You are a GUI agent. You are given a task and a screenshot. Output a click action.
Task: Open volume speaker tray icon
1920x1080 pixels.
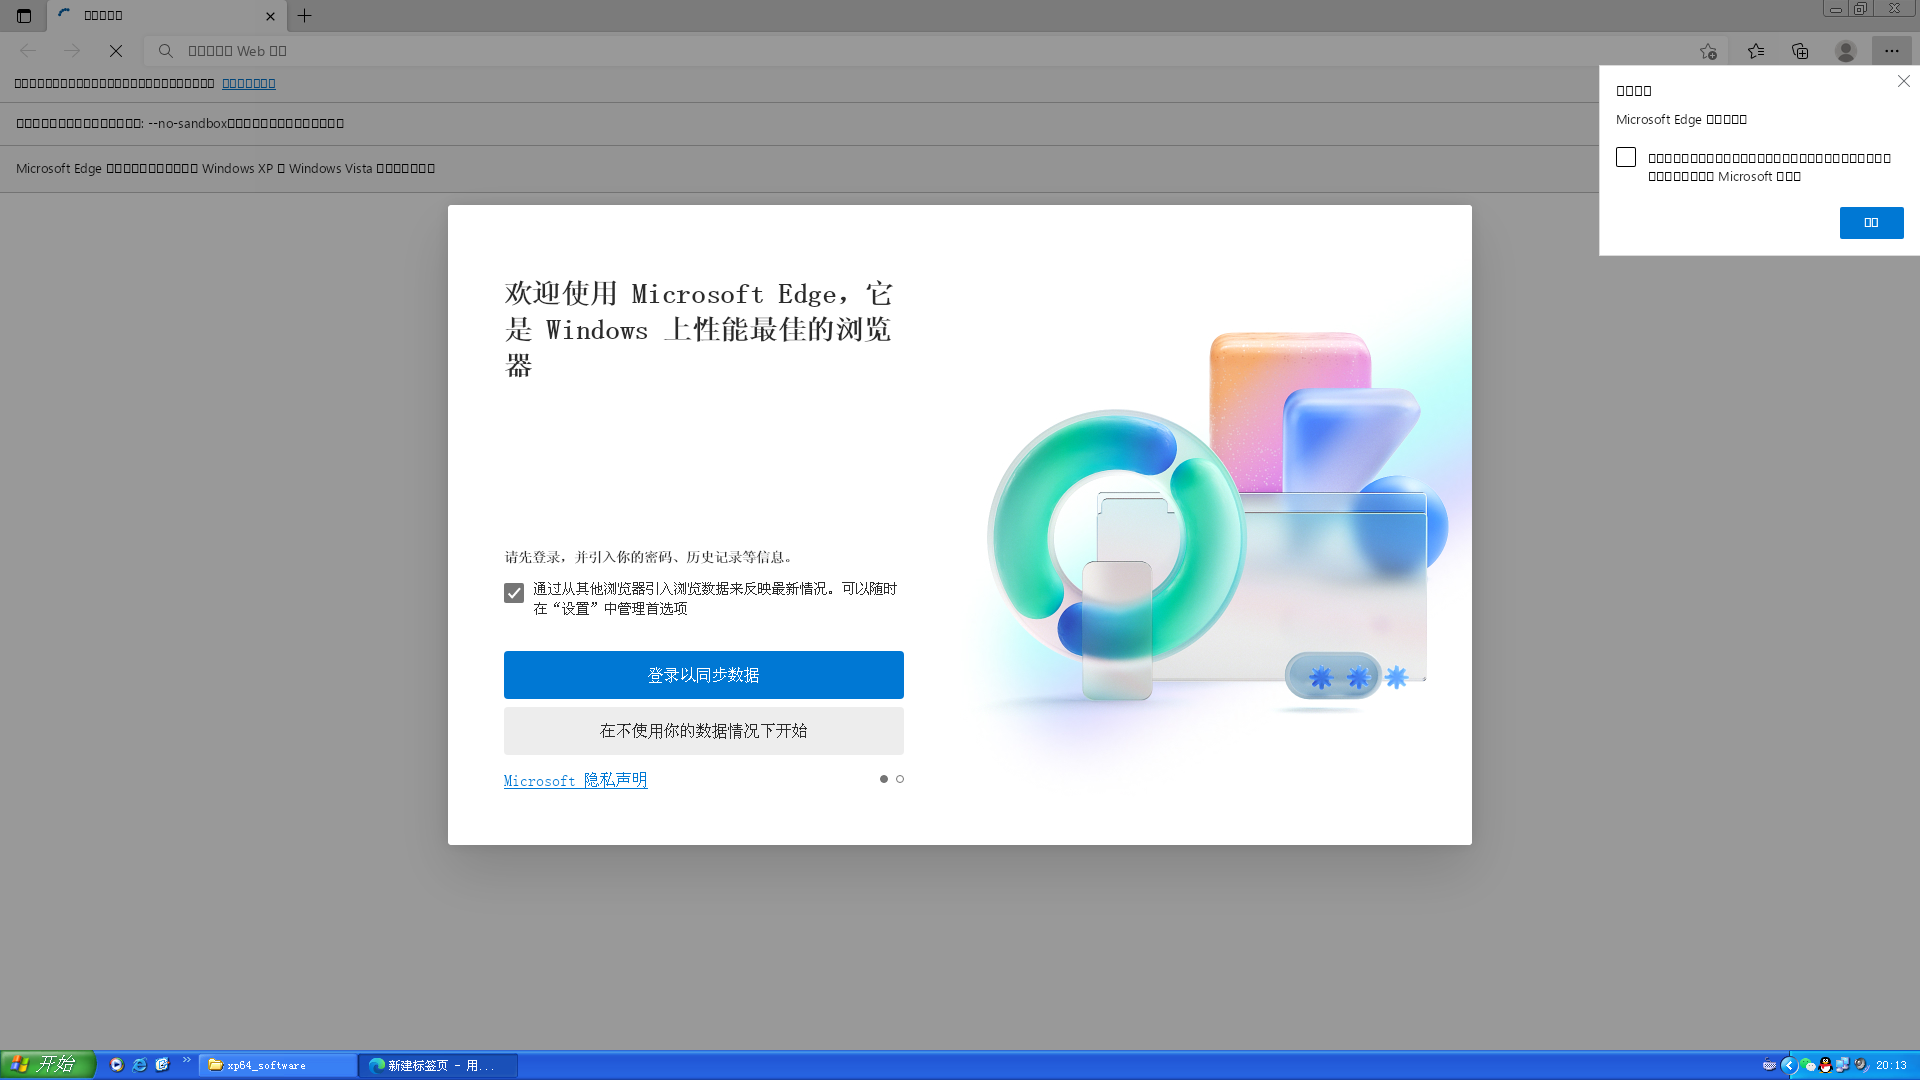click(x=1860, y=1066)
